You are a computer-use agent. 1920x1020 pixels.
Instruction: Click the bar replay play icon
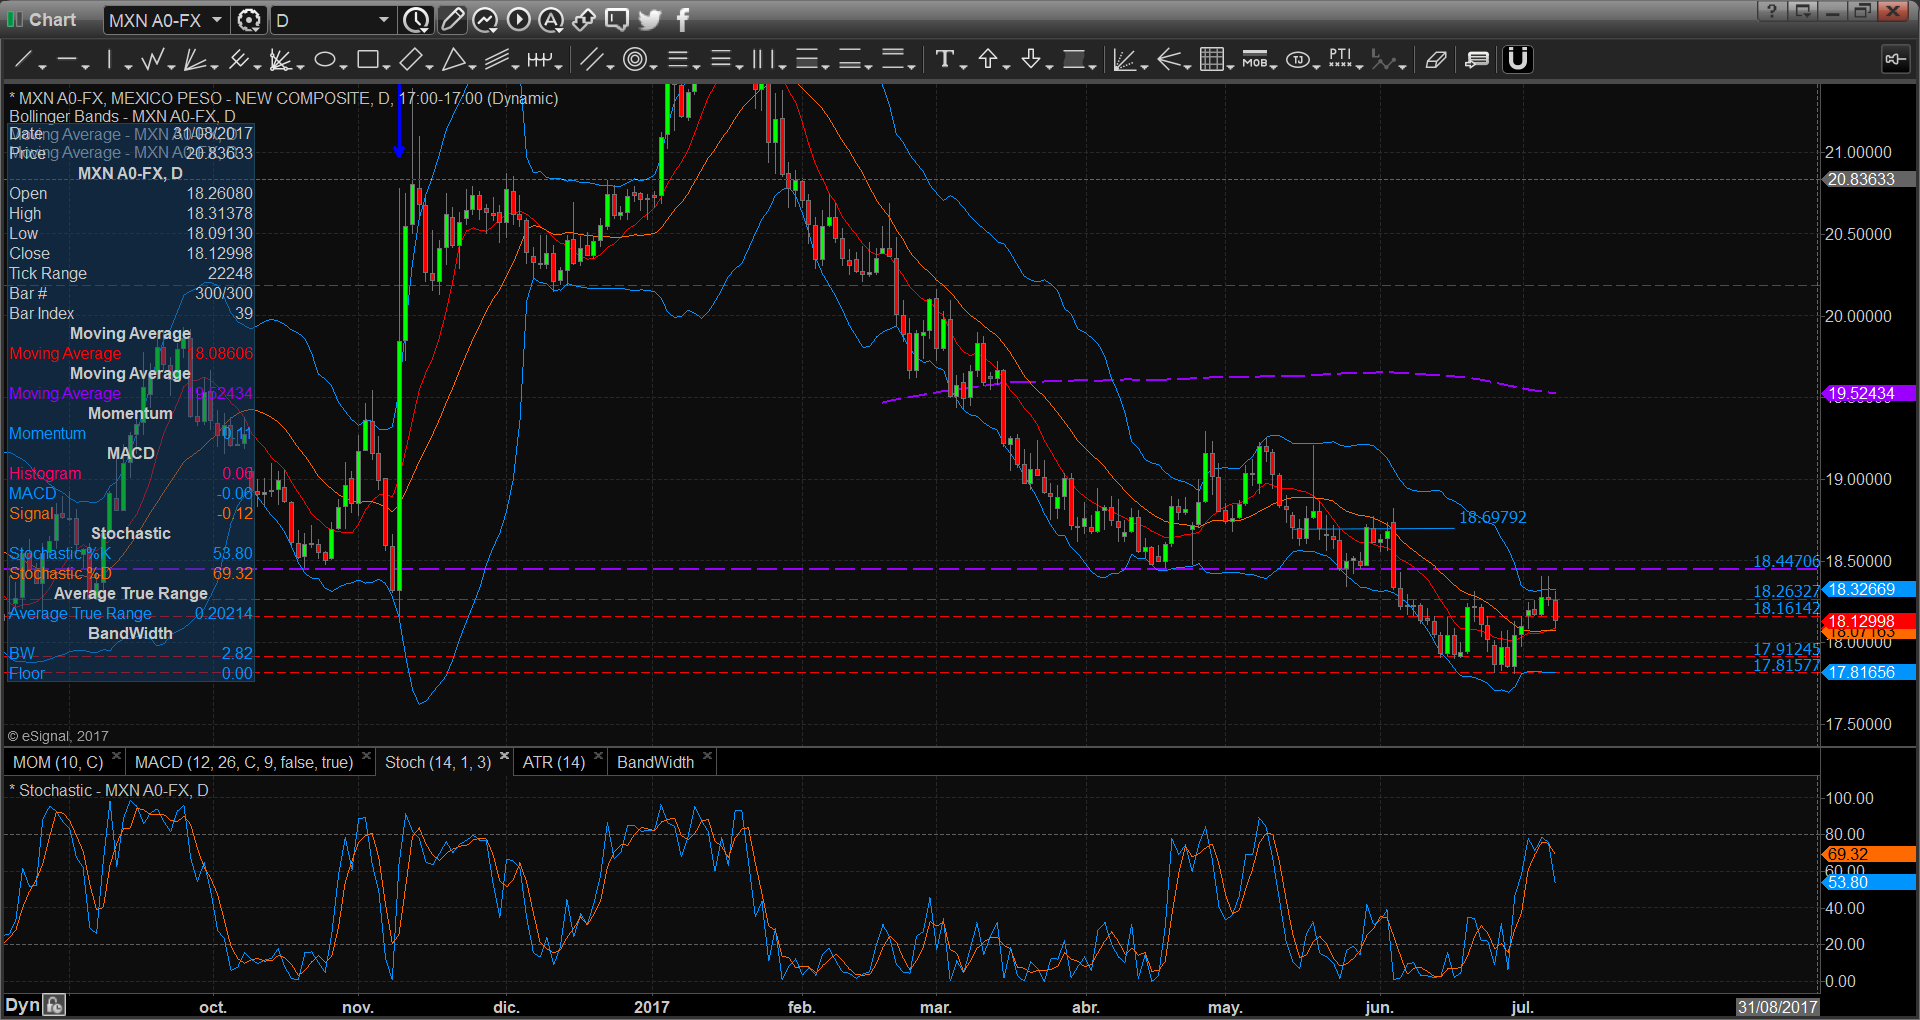pyautogui.click(x=518, y=20)
